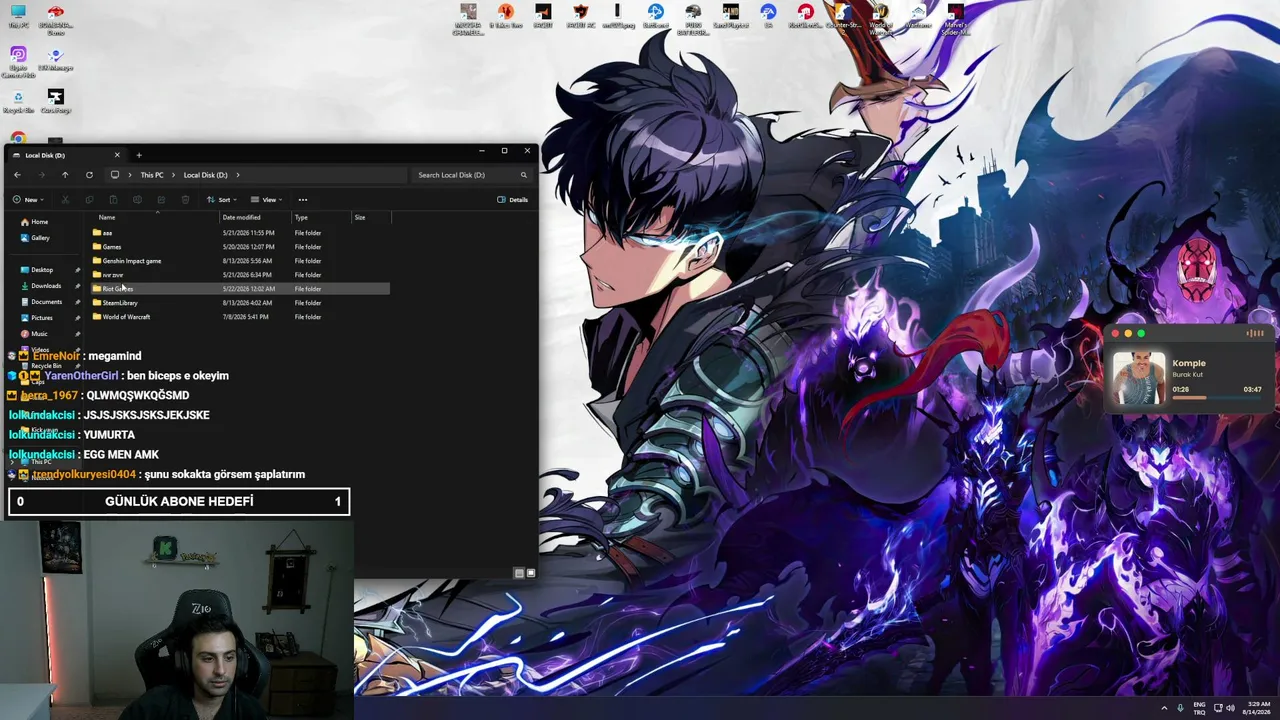Copy the selected item in toolbar
Screen dimensions: 1280x720
coord(89,200)
